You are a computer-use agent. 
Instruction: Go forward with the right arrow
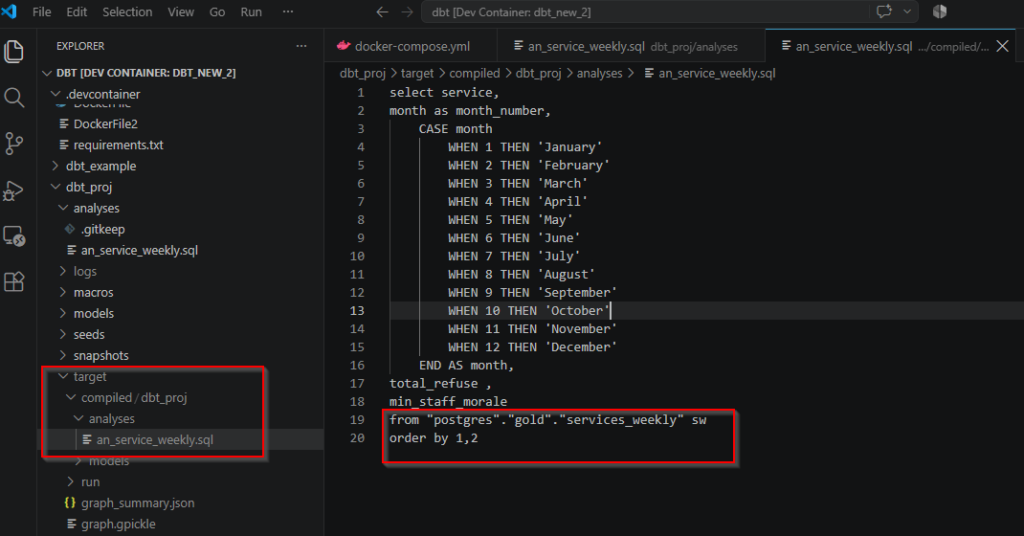tap(407, 12)
